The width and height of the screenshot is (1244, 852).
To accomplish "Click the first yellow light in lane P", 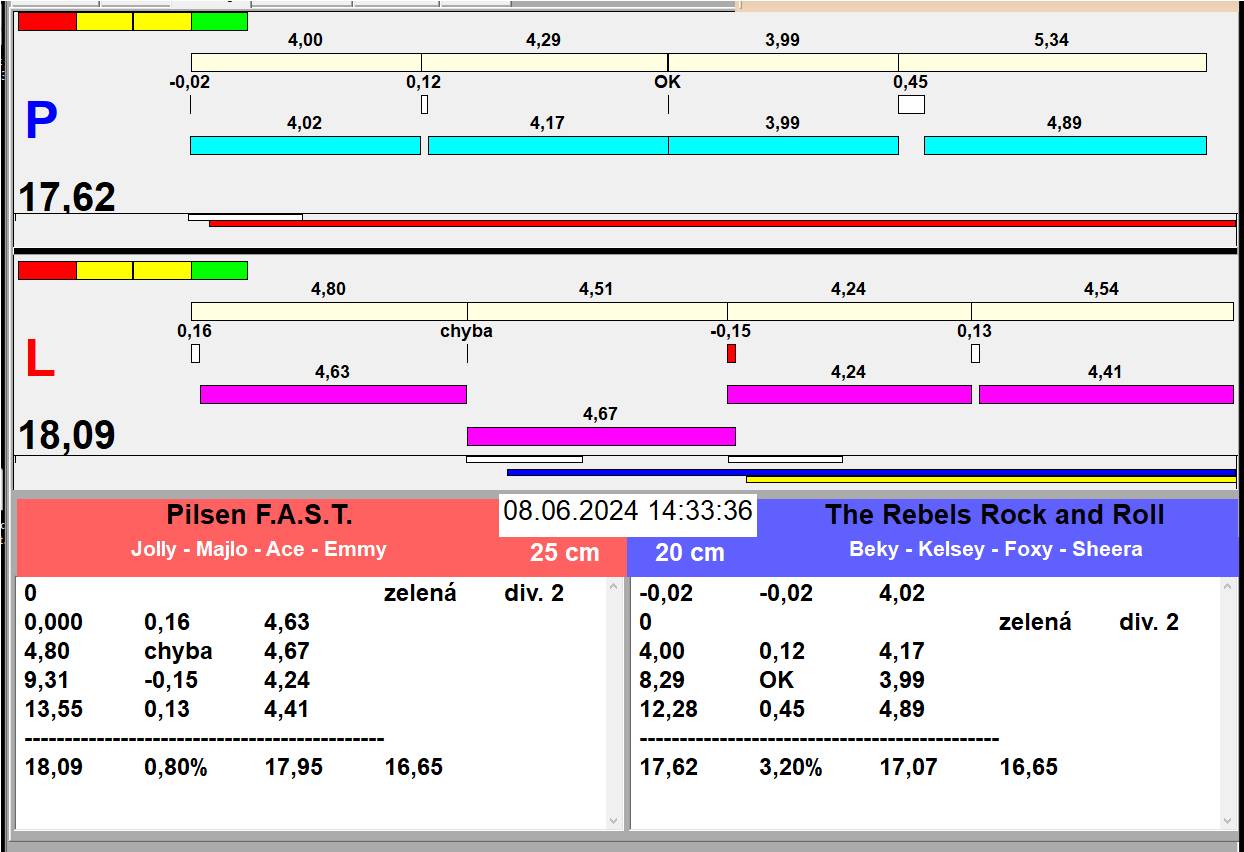I will (104, 21).
